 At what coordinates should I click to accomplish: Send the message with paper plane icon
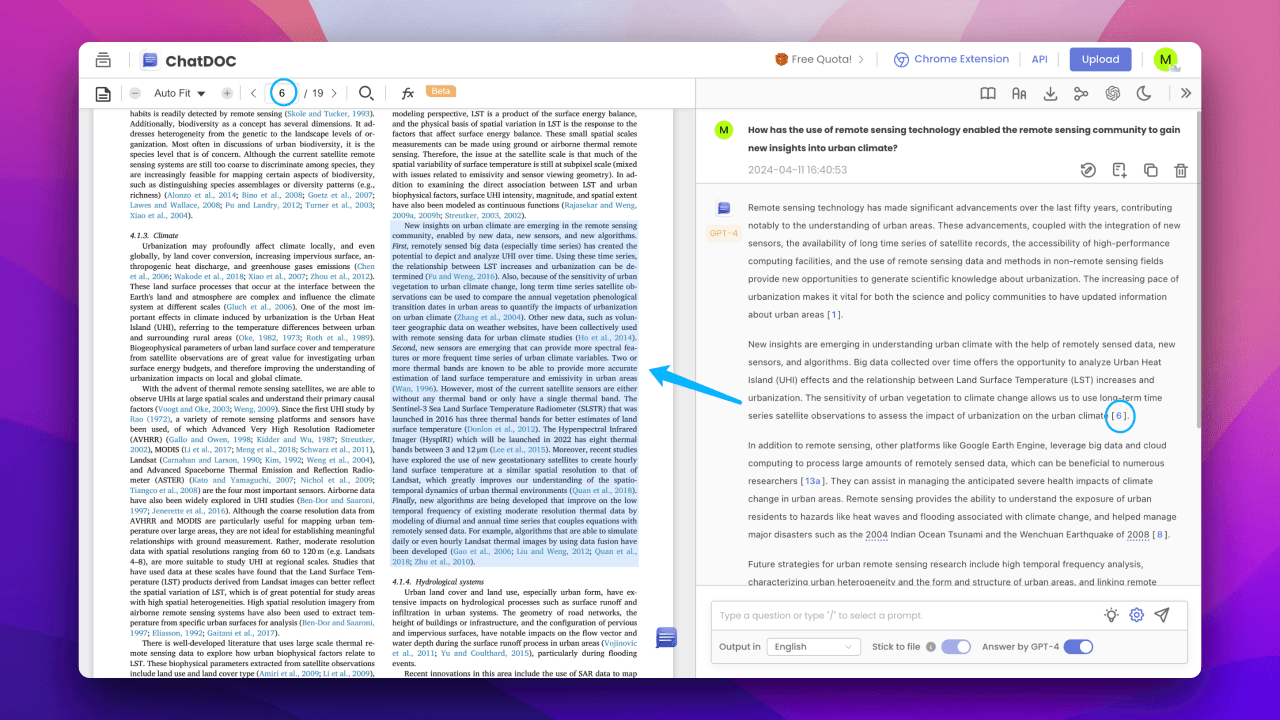coord(1161,615)
